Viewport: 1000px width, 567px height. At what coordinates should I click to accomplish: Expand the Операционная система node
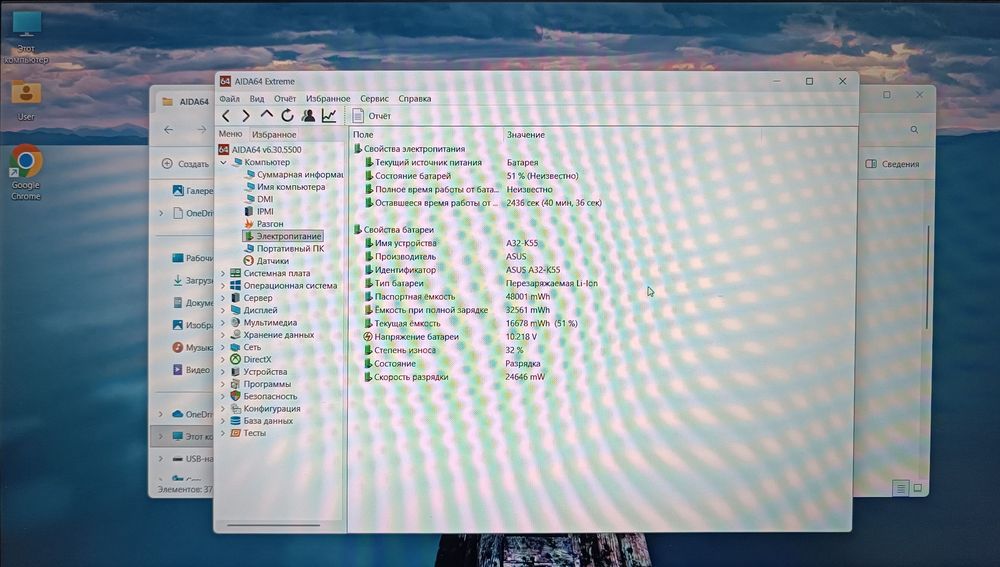pyautogui.click(x=223, y=286)
